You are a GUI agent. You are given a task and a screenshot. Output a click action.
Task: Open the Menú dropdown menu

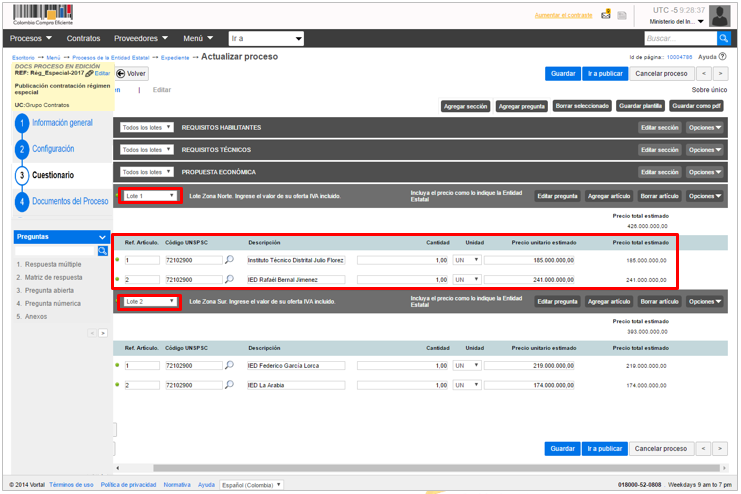point(198,38)
